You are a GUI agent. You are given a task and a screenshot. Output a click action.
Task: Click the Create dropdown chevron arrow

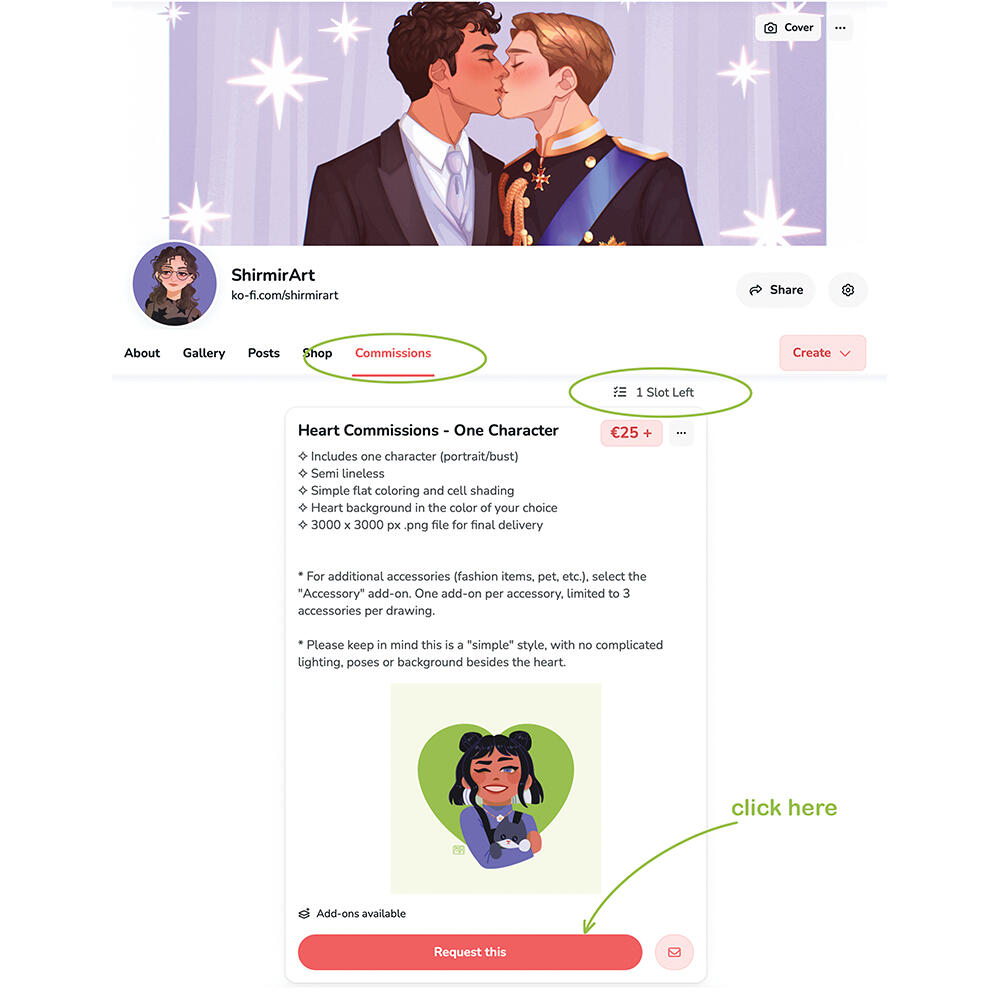(x=846, y=353)
